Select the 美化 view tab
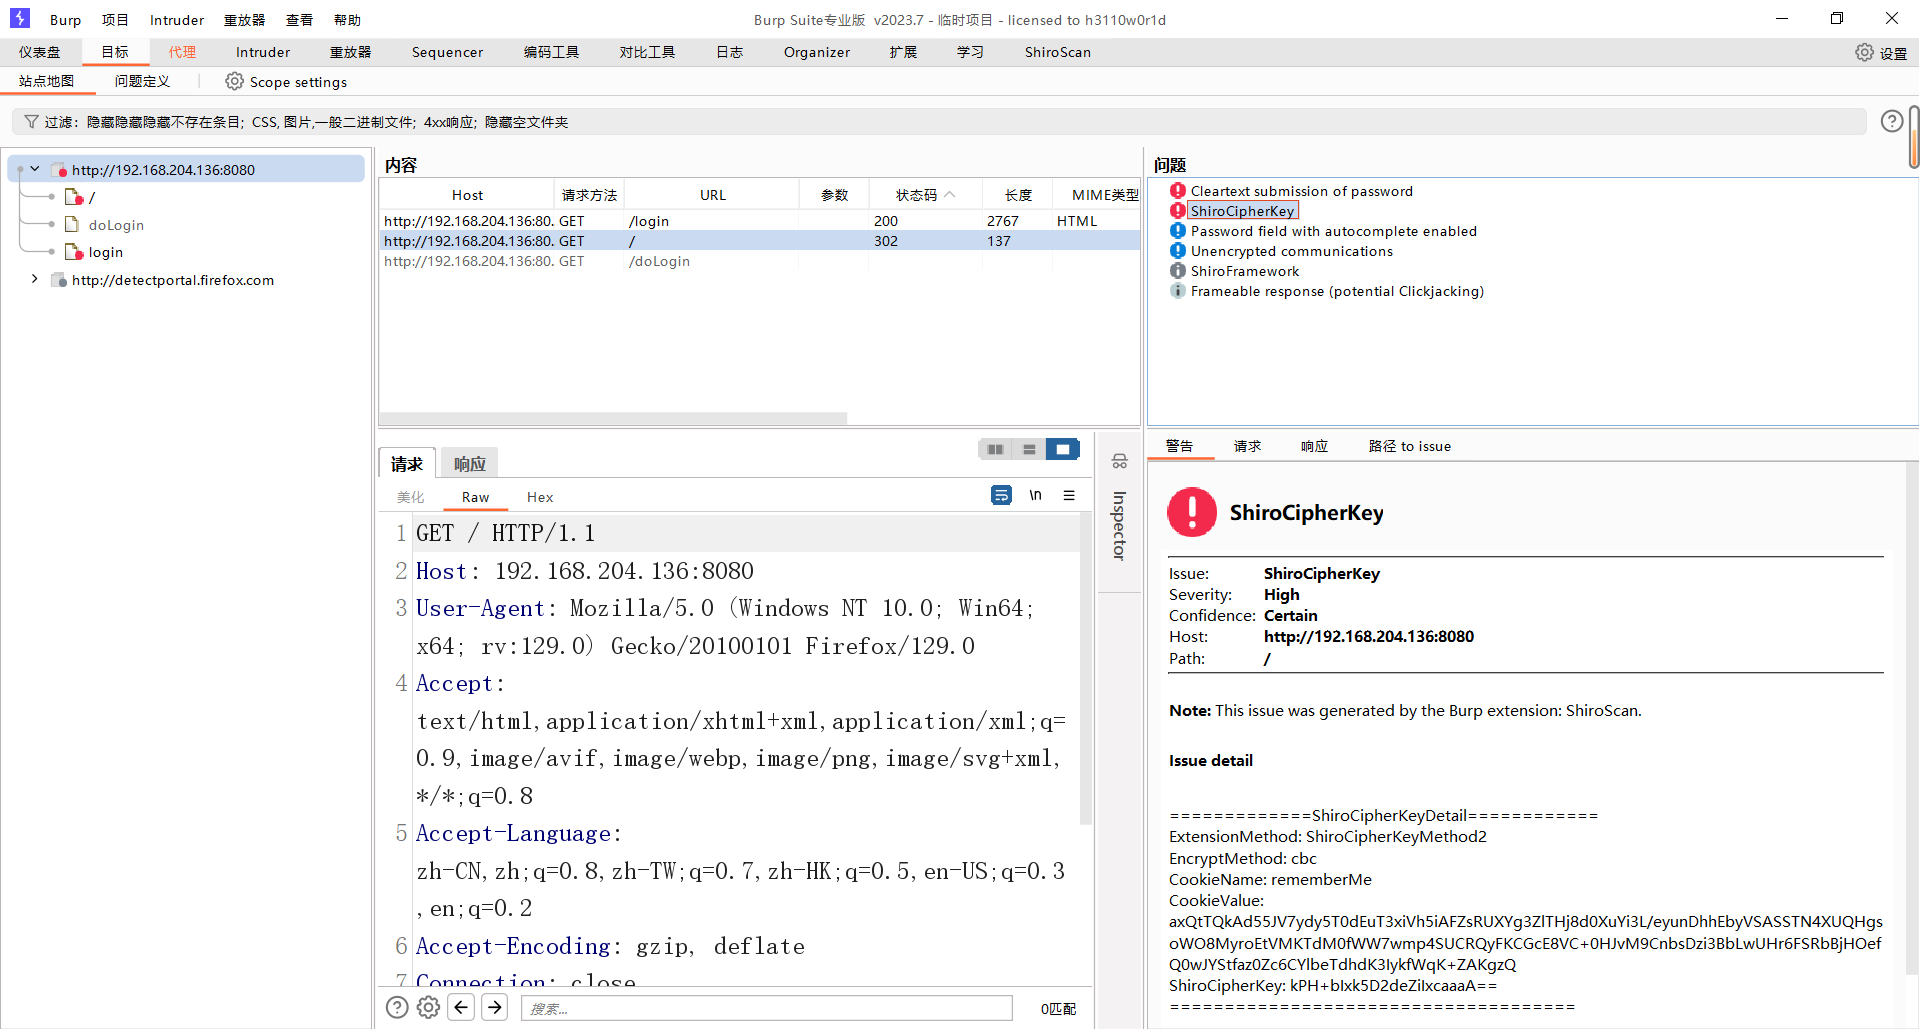 [x=410, y=497]
